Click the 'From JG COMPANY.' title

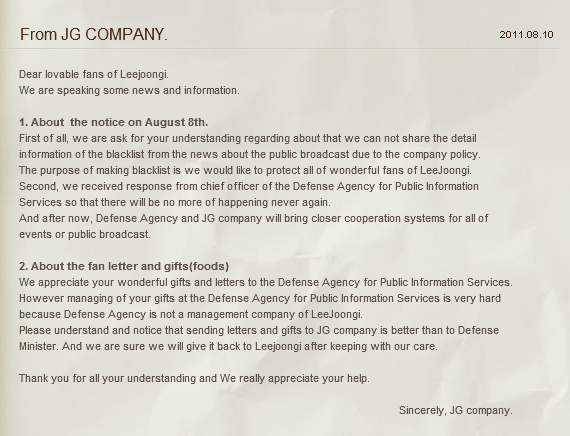click(x=94, y=35)
